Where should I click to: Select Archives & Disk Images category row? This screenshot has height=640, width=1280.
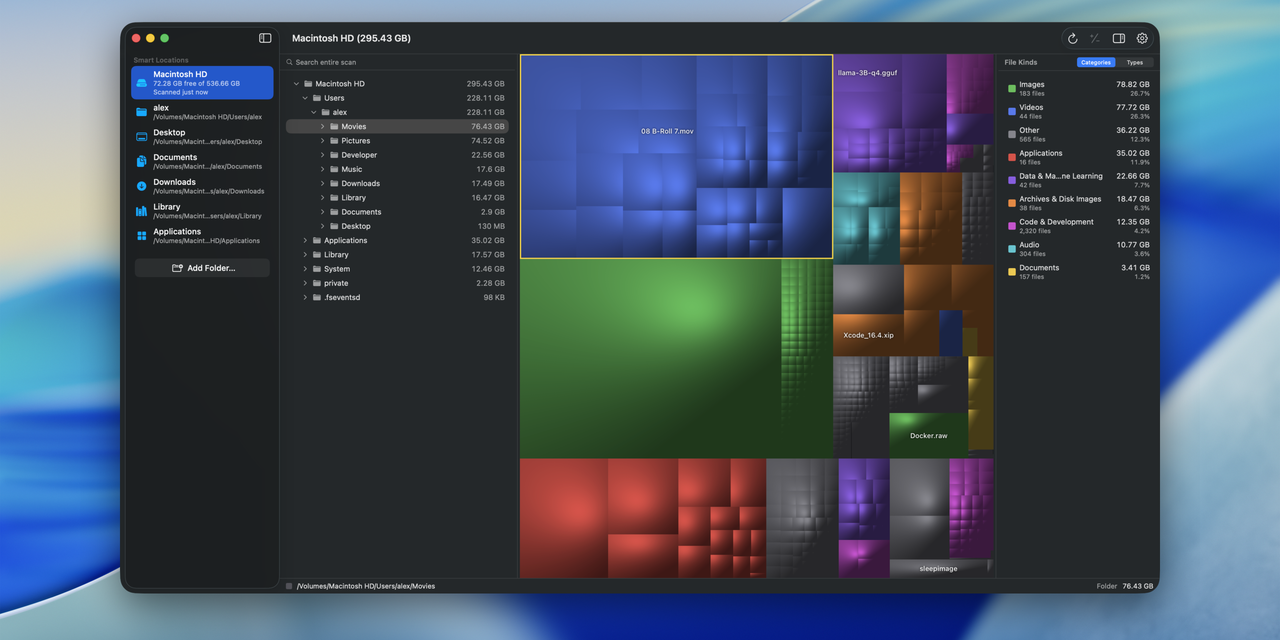[1079, 203]
